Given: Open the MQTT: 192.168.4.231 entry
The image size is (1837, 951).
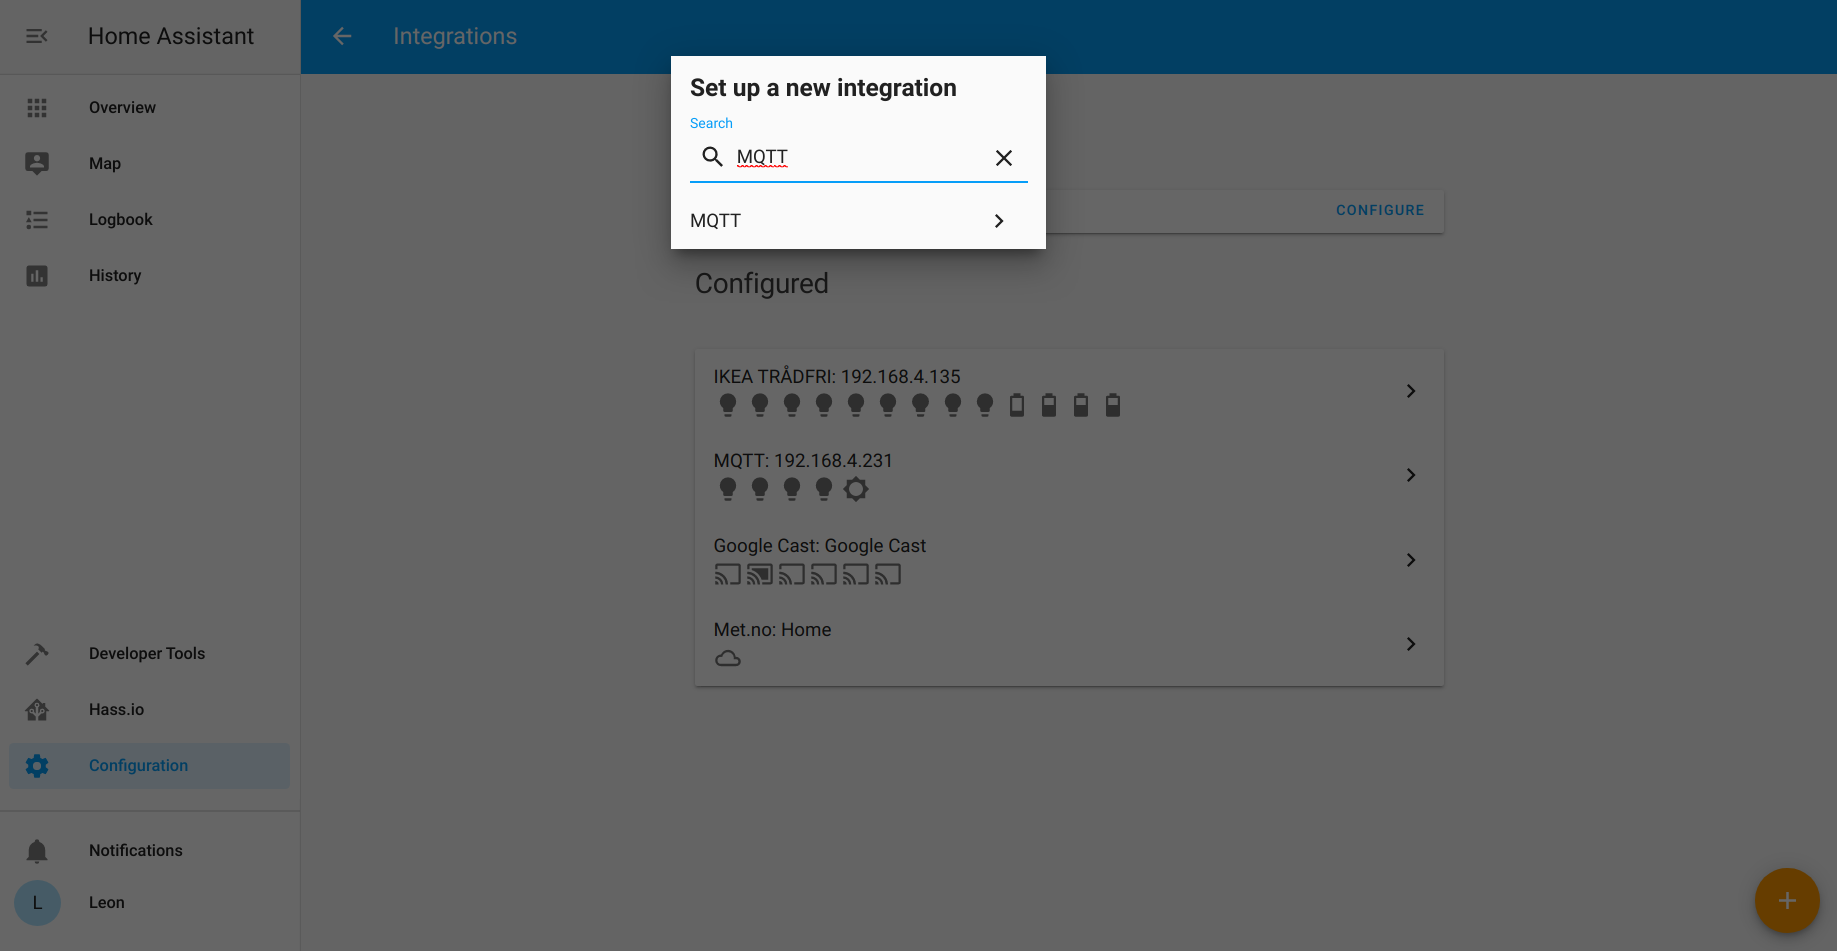Looking at the screenshot, I should 1069,475.
